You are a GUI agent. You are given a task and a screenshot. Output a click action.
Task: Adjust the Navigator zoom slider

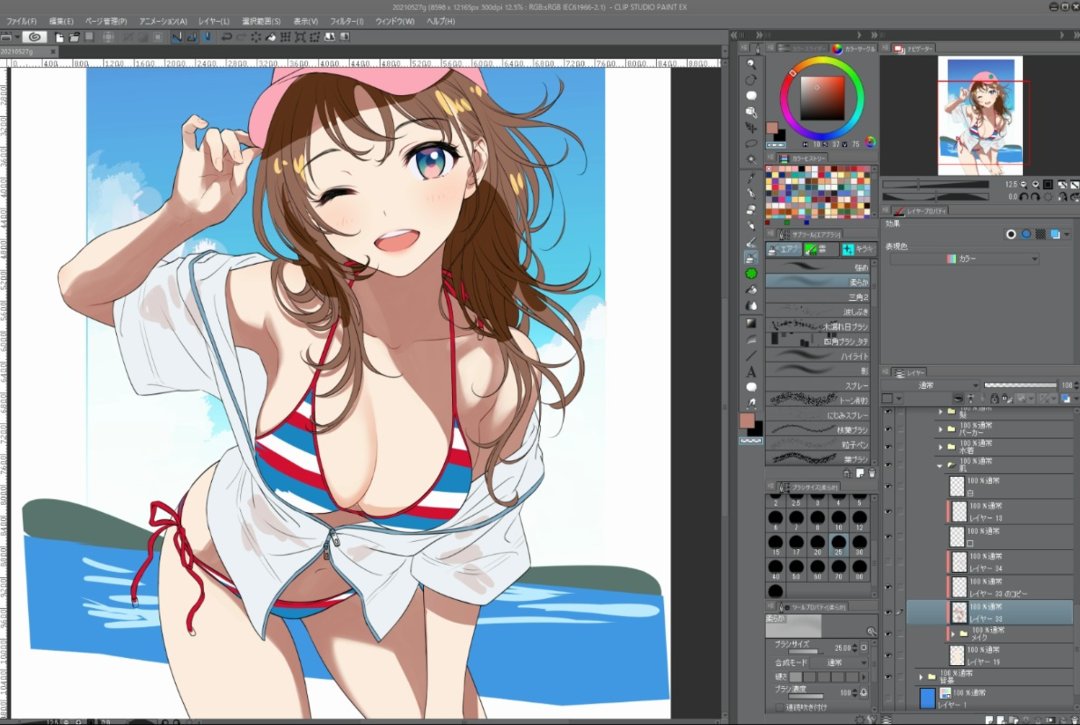click(x=935, y=185)
